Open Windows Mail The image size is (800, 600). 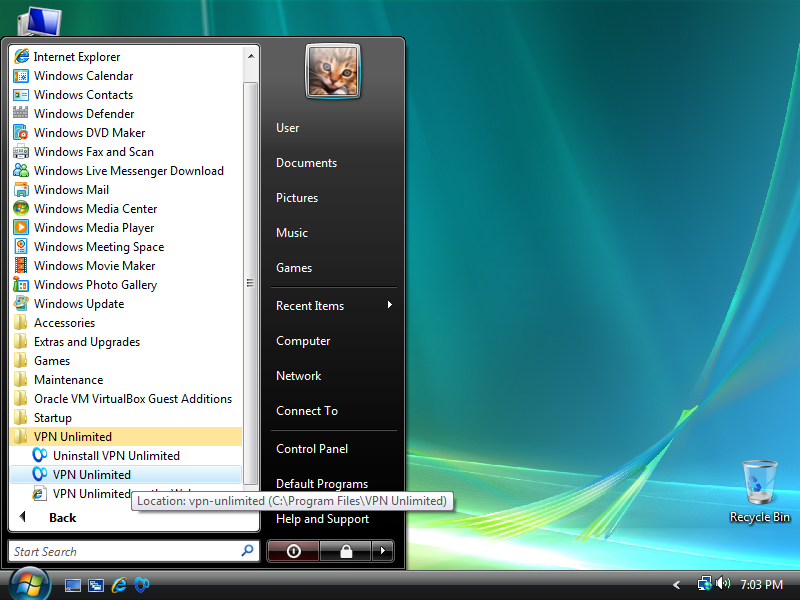click(x=126, y=190)
